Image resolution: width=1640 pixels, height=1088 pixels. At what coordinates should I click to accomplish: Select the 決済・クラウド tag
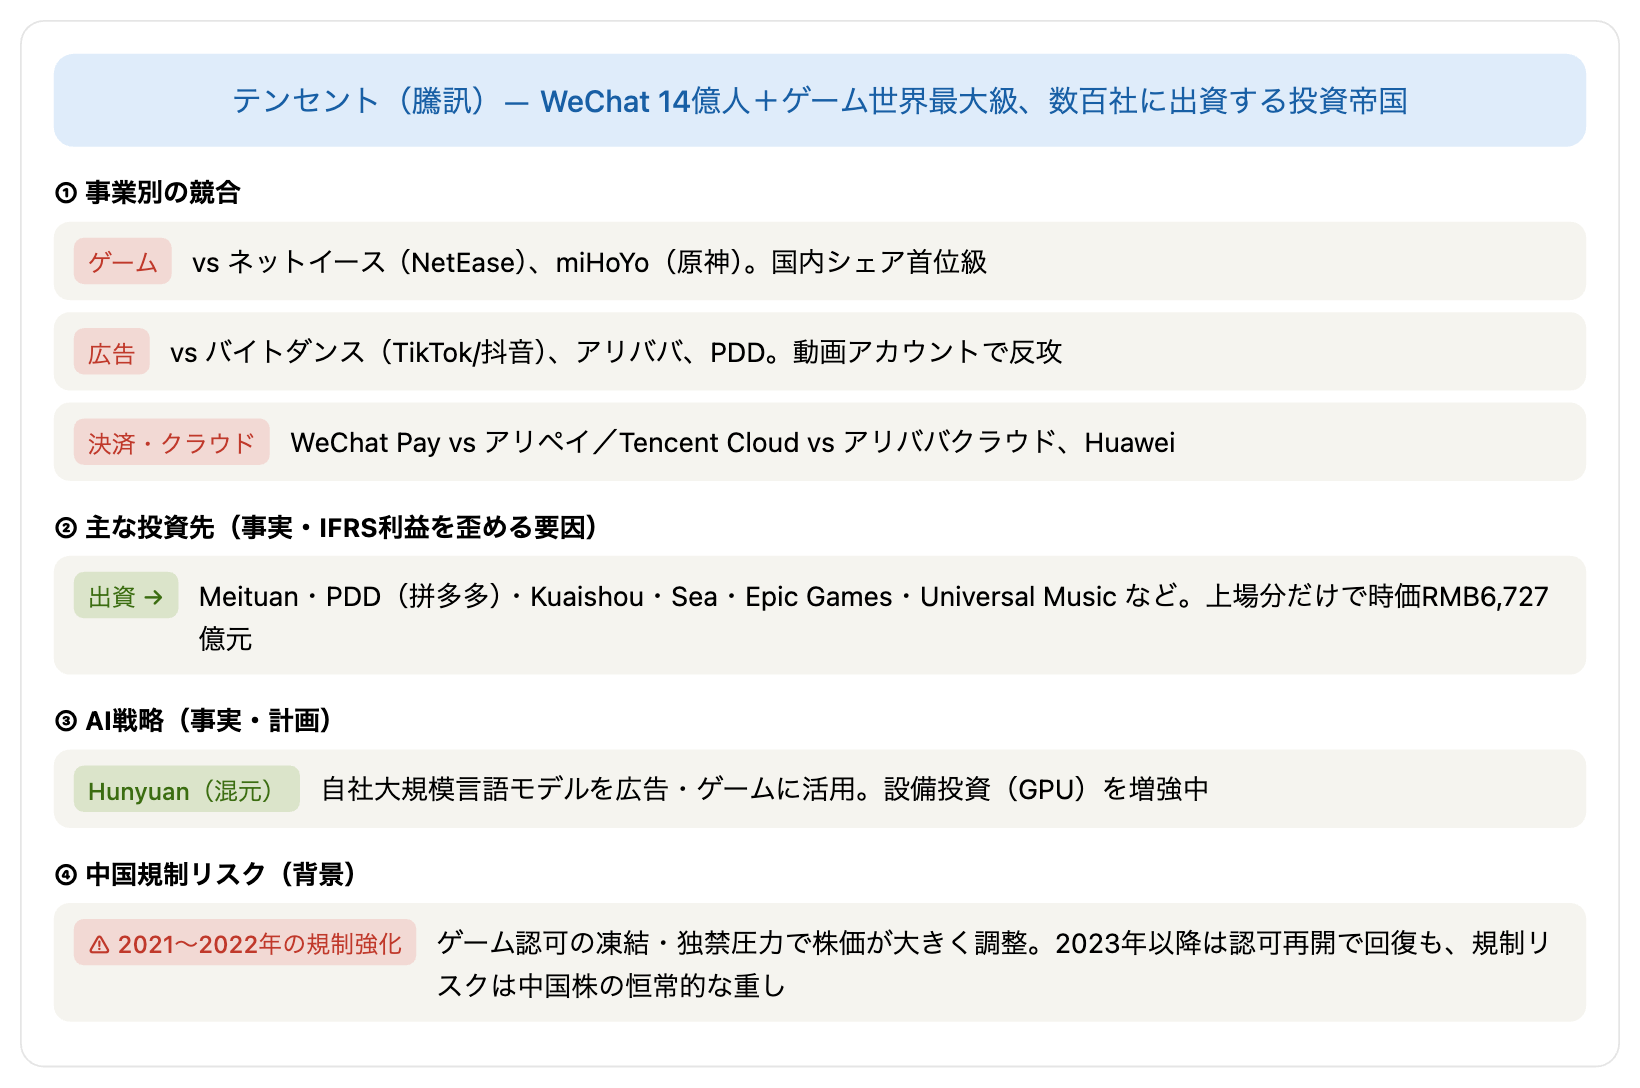click(172, 442)
